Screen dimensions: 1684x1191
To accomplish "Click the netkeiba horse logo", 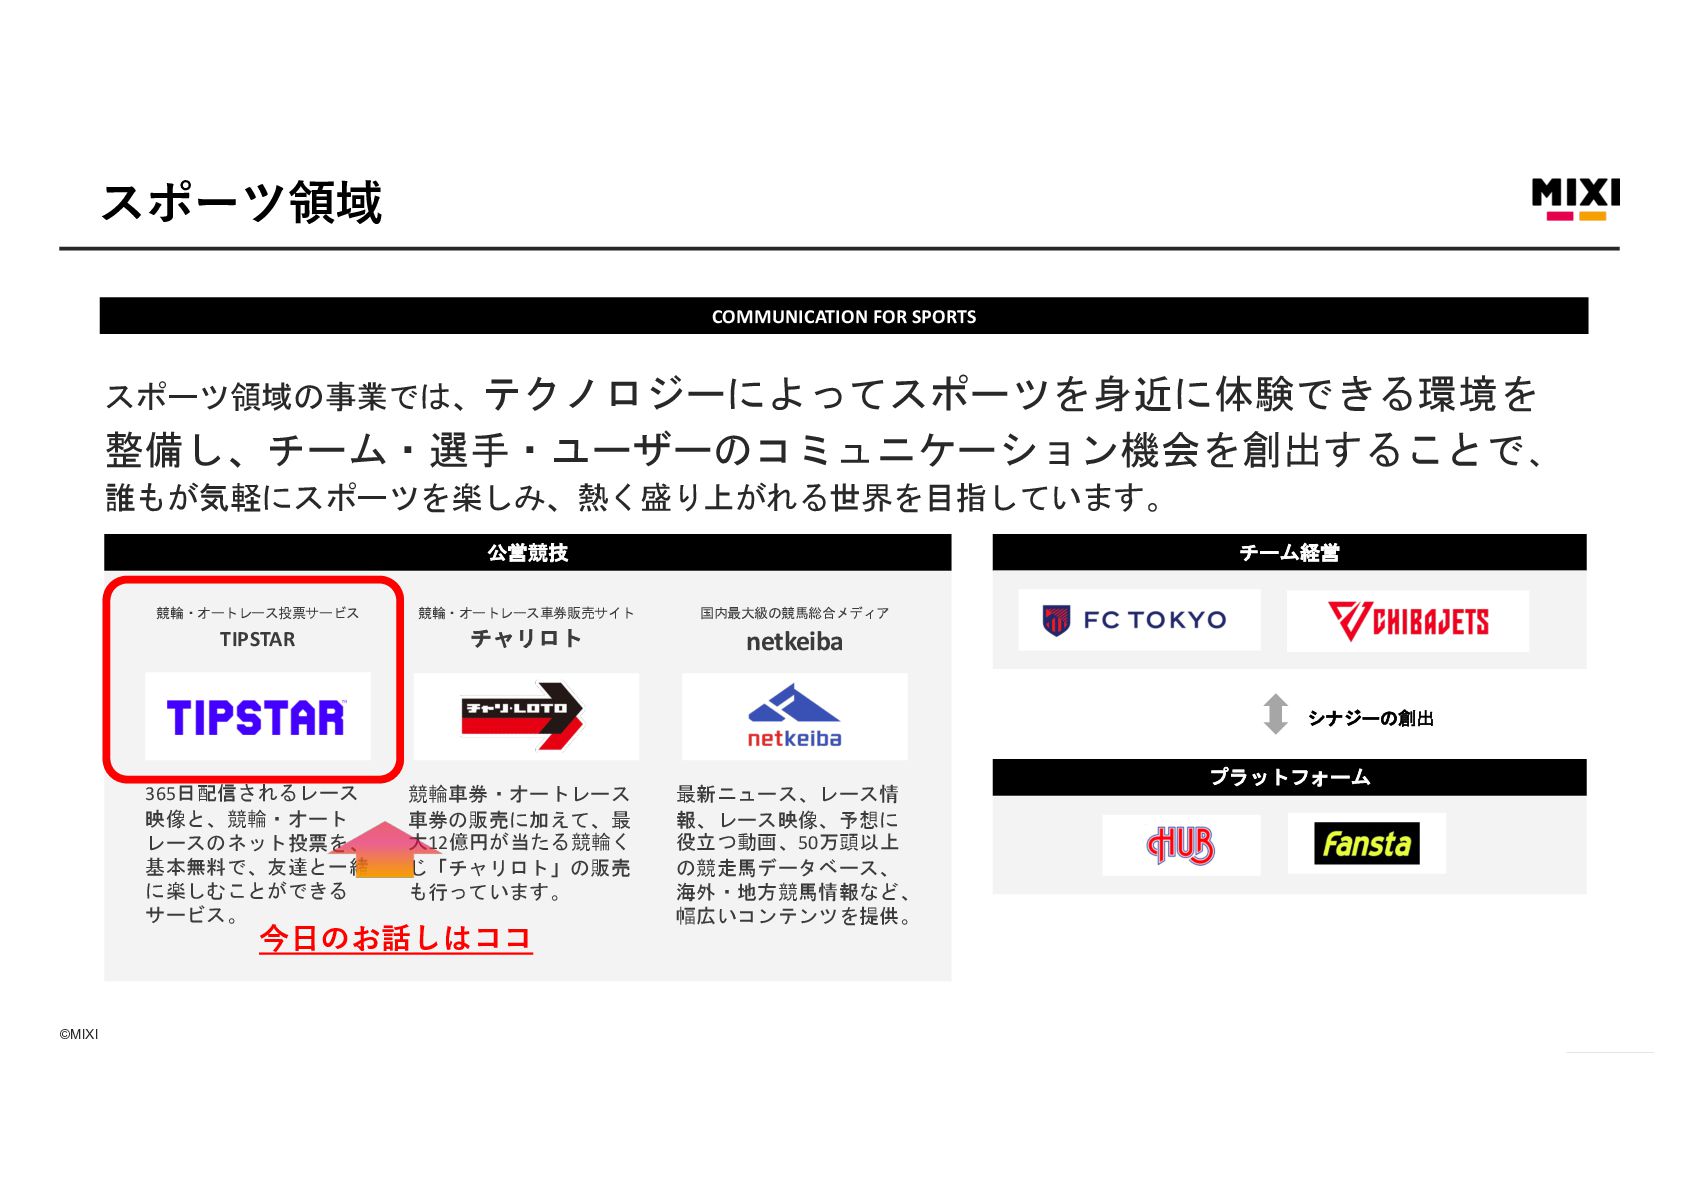I will coord(794,716).
